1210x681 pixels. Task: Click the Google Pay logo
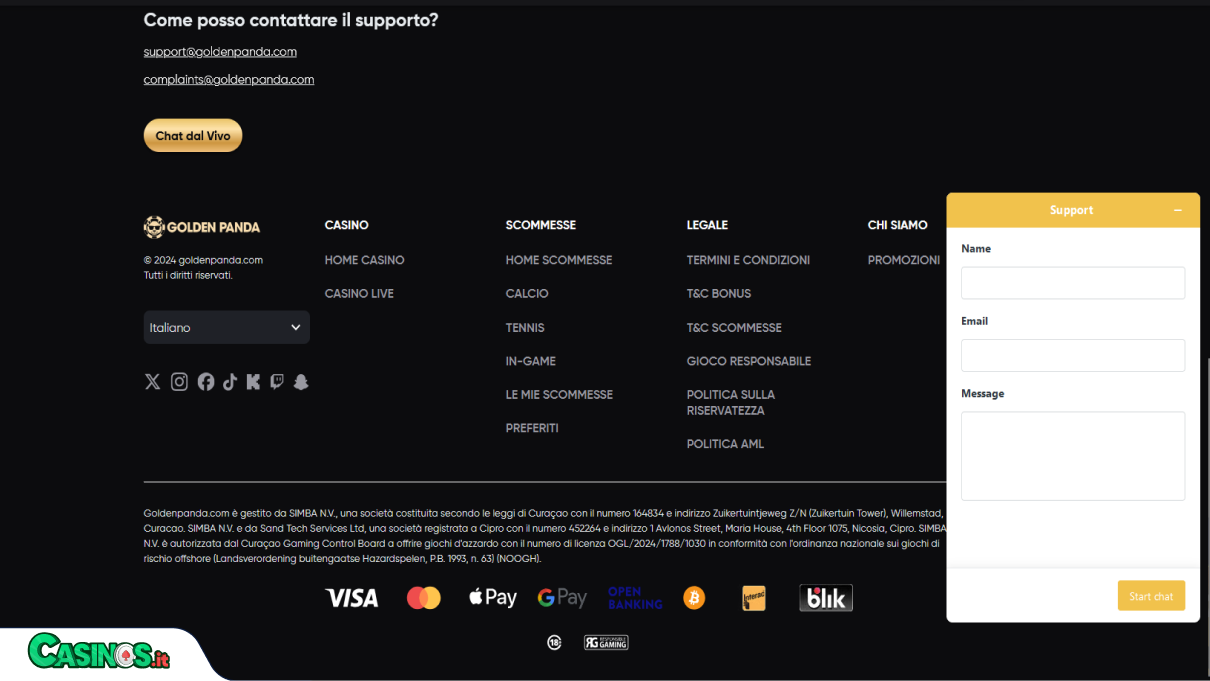[x=562, y=598]
